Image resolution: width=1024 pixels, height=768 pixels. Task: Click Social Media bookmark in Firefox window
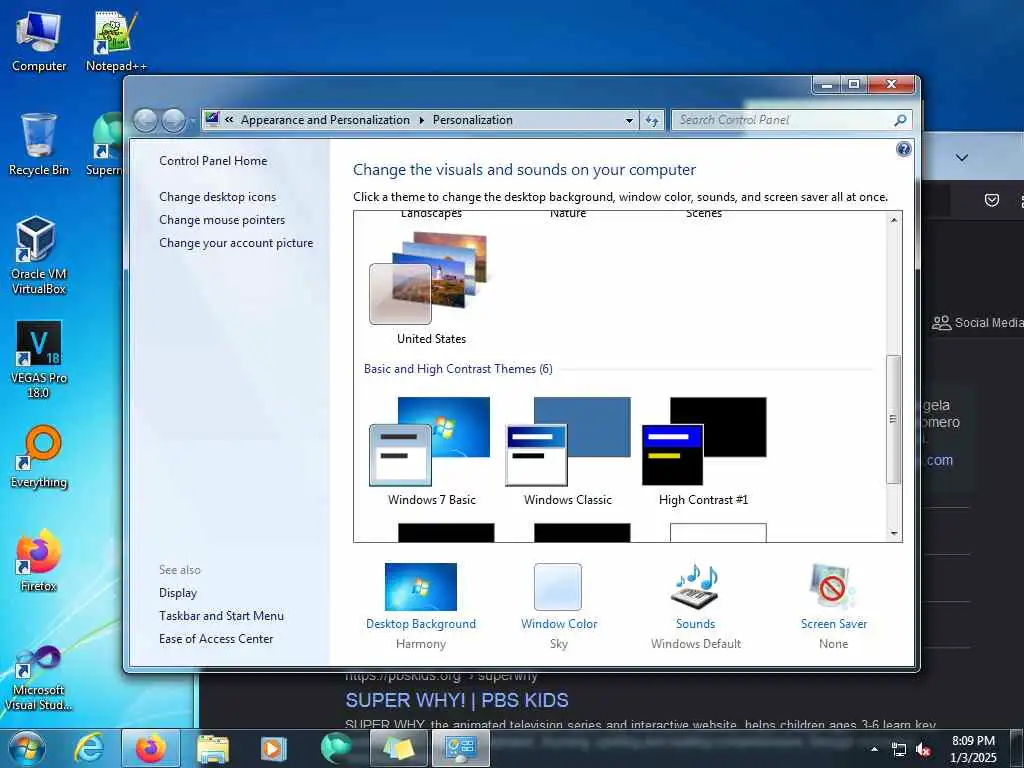pyautogui.click(x=978, y=323)
